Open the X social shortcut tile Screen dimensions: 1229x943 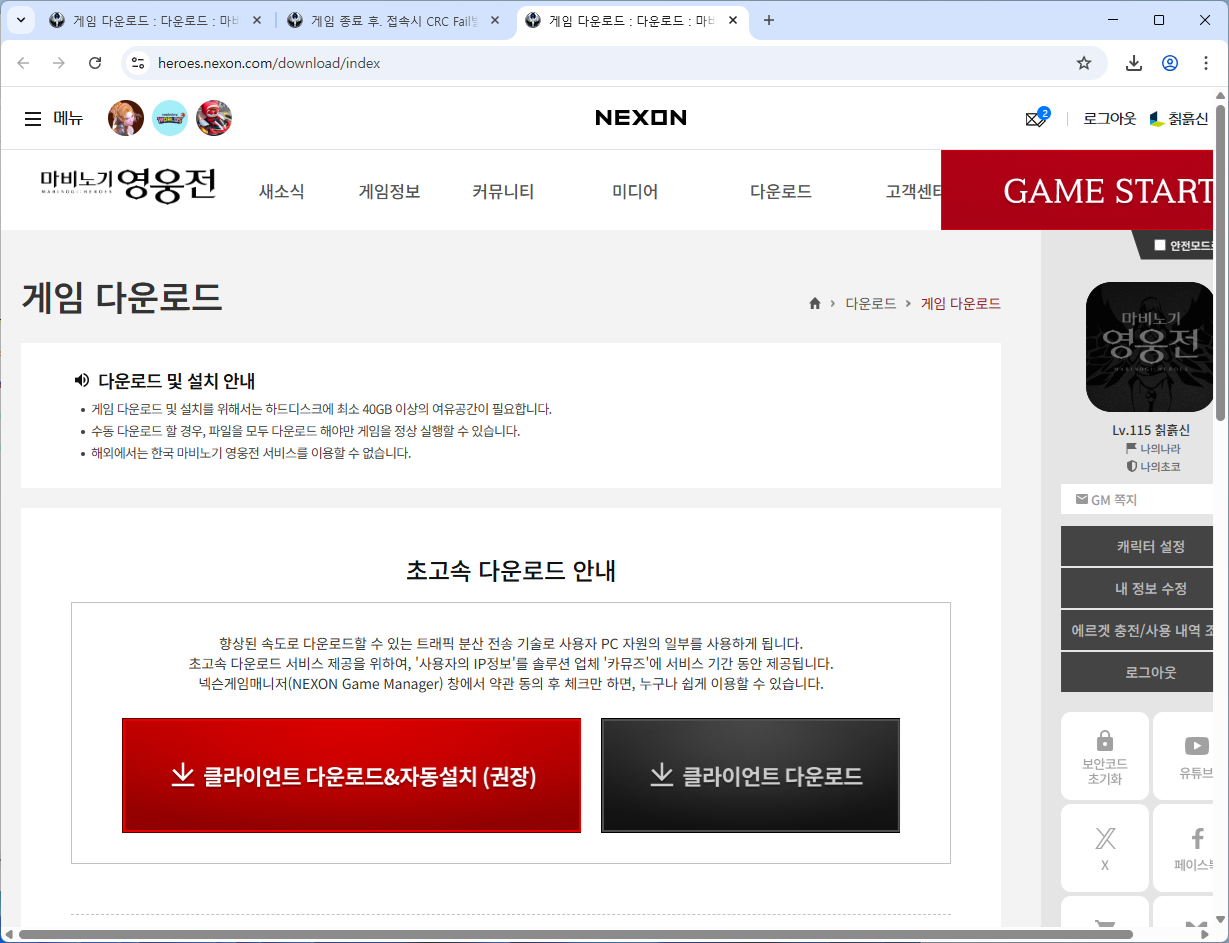(x=1105, y=848)
